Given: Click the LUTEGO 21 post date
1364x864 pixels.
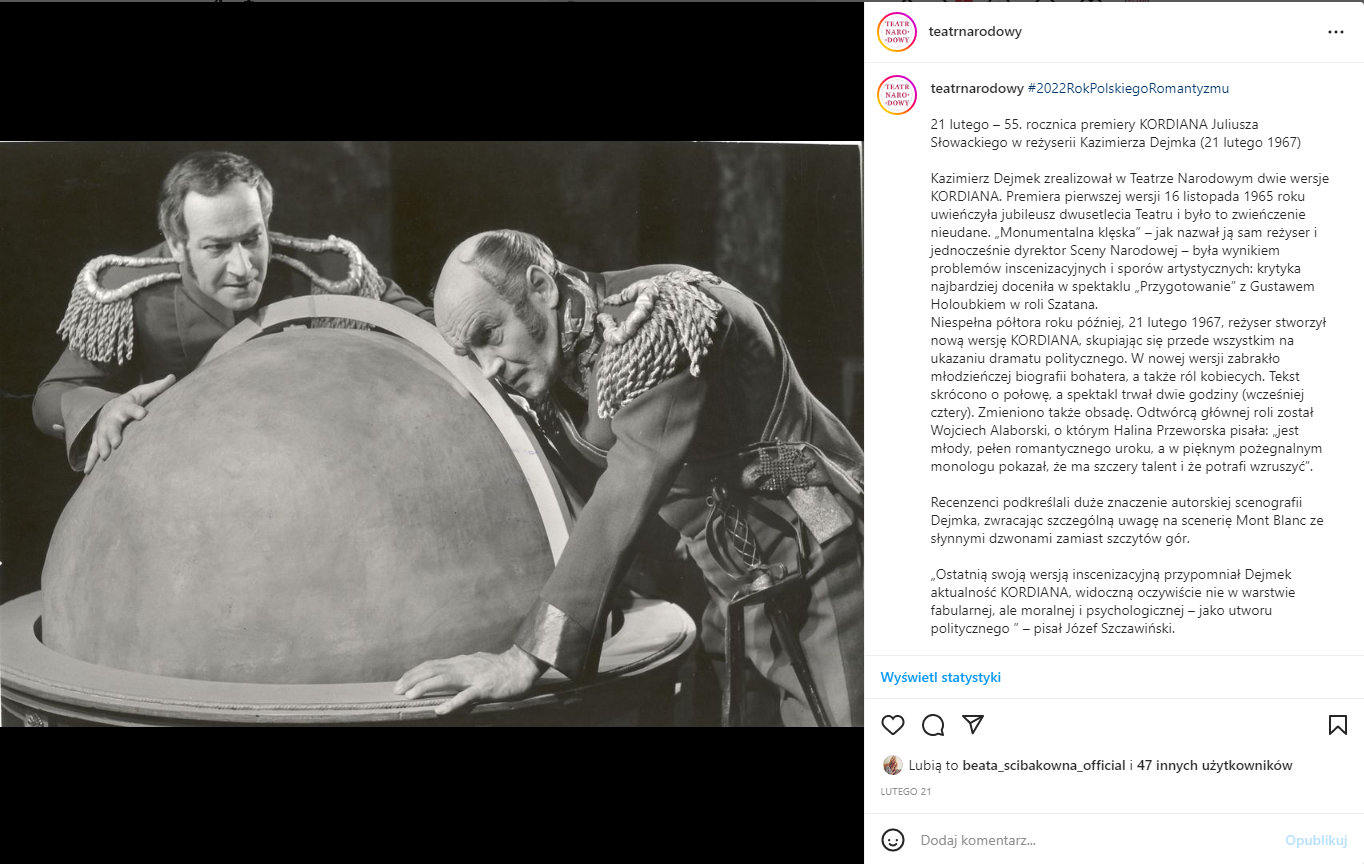Looking at the screenshot, I should pyautogui.click(x=906, y=792).
